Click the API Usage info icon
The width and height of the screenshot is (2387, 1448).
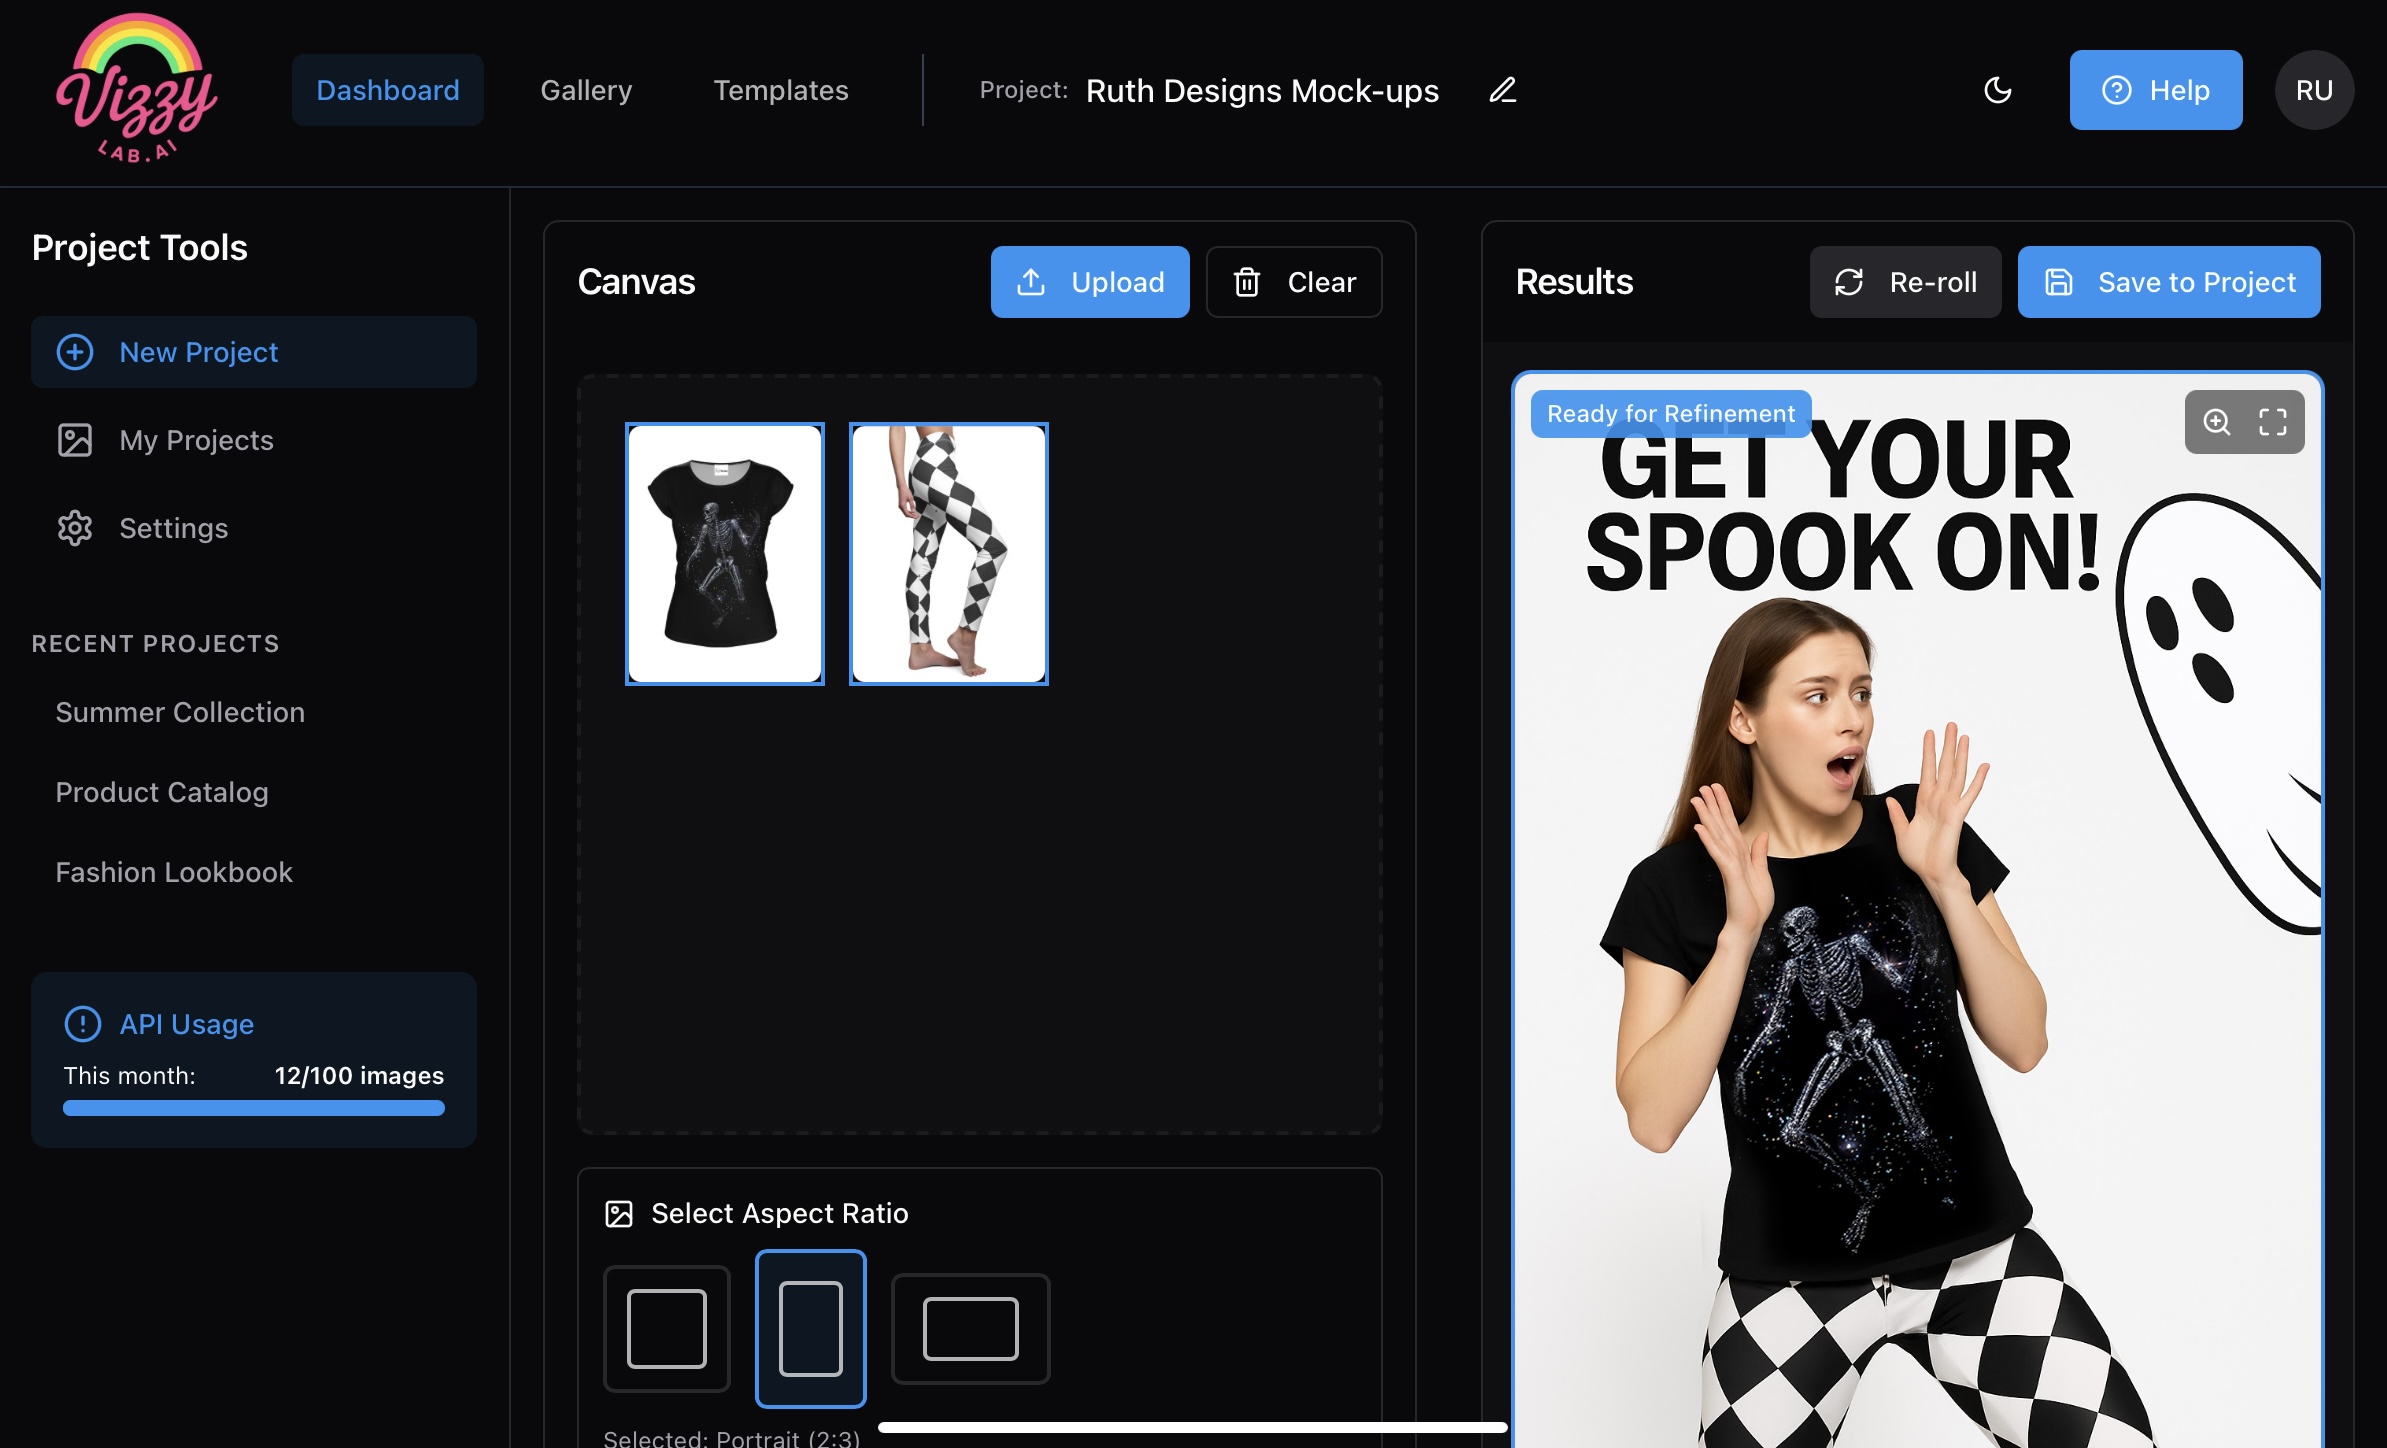point(82,1023)
